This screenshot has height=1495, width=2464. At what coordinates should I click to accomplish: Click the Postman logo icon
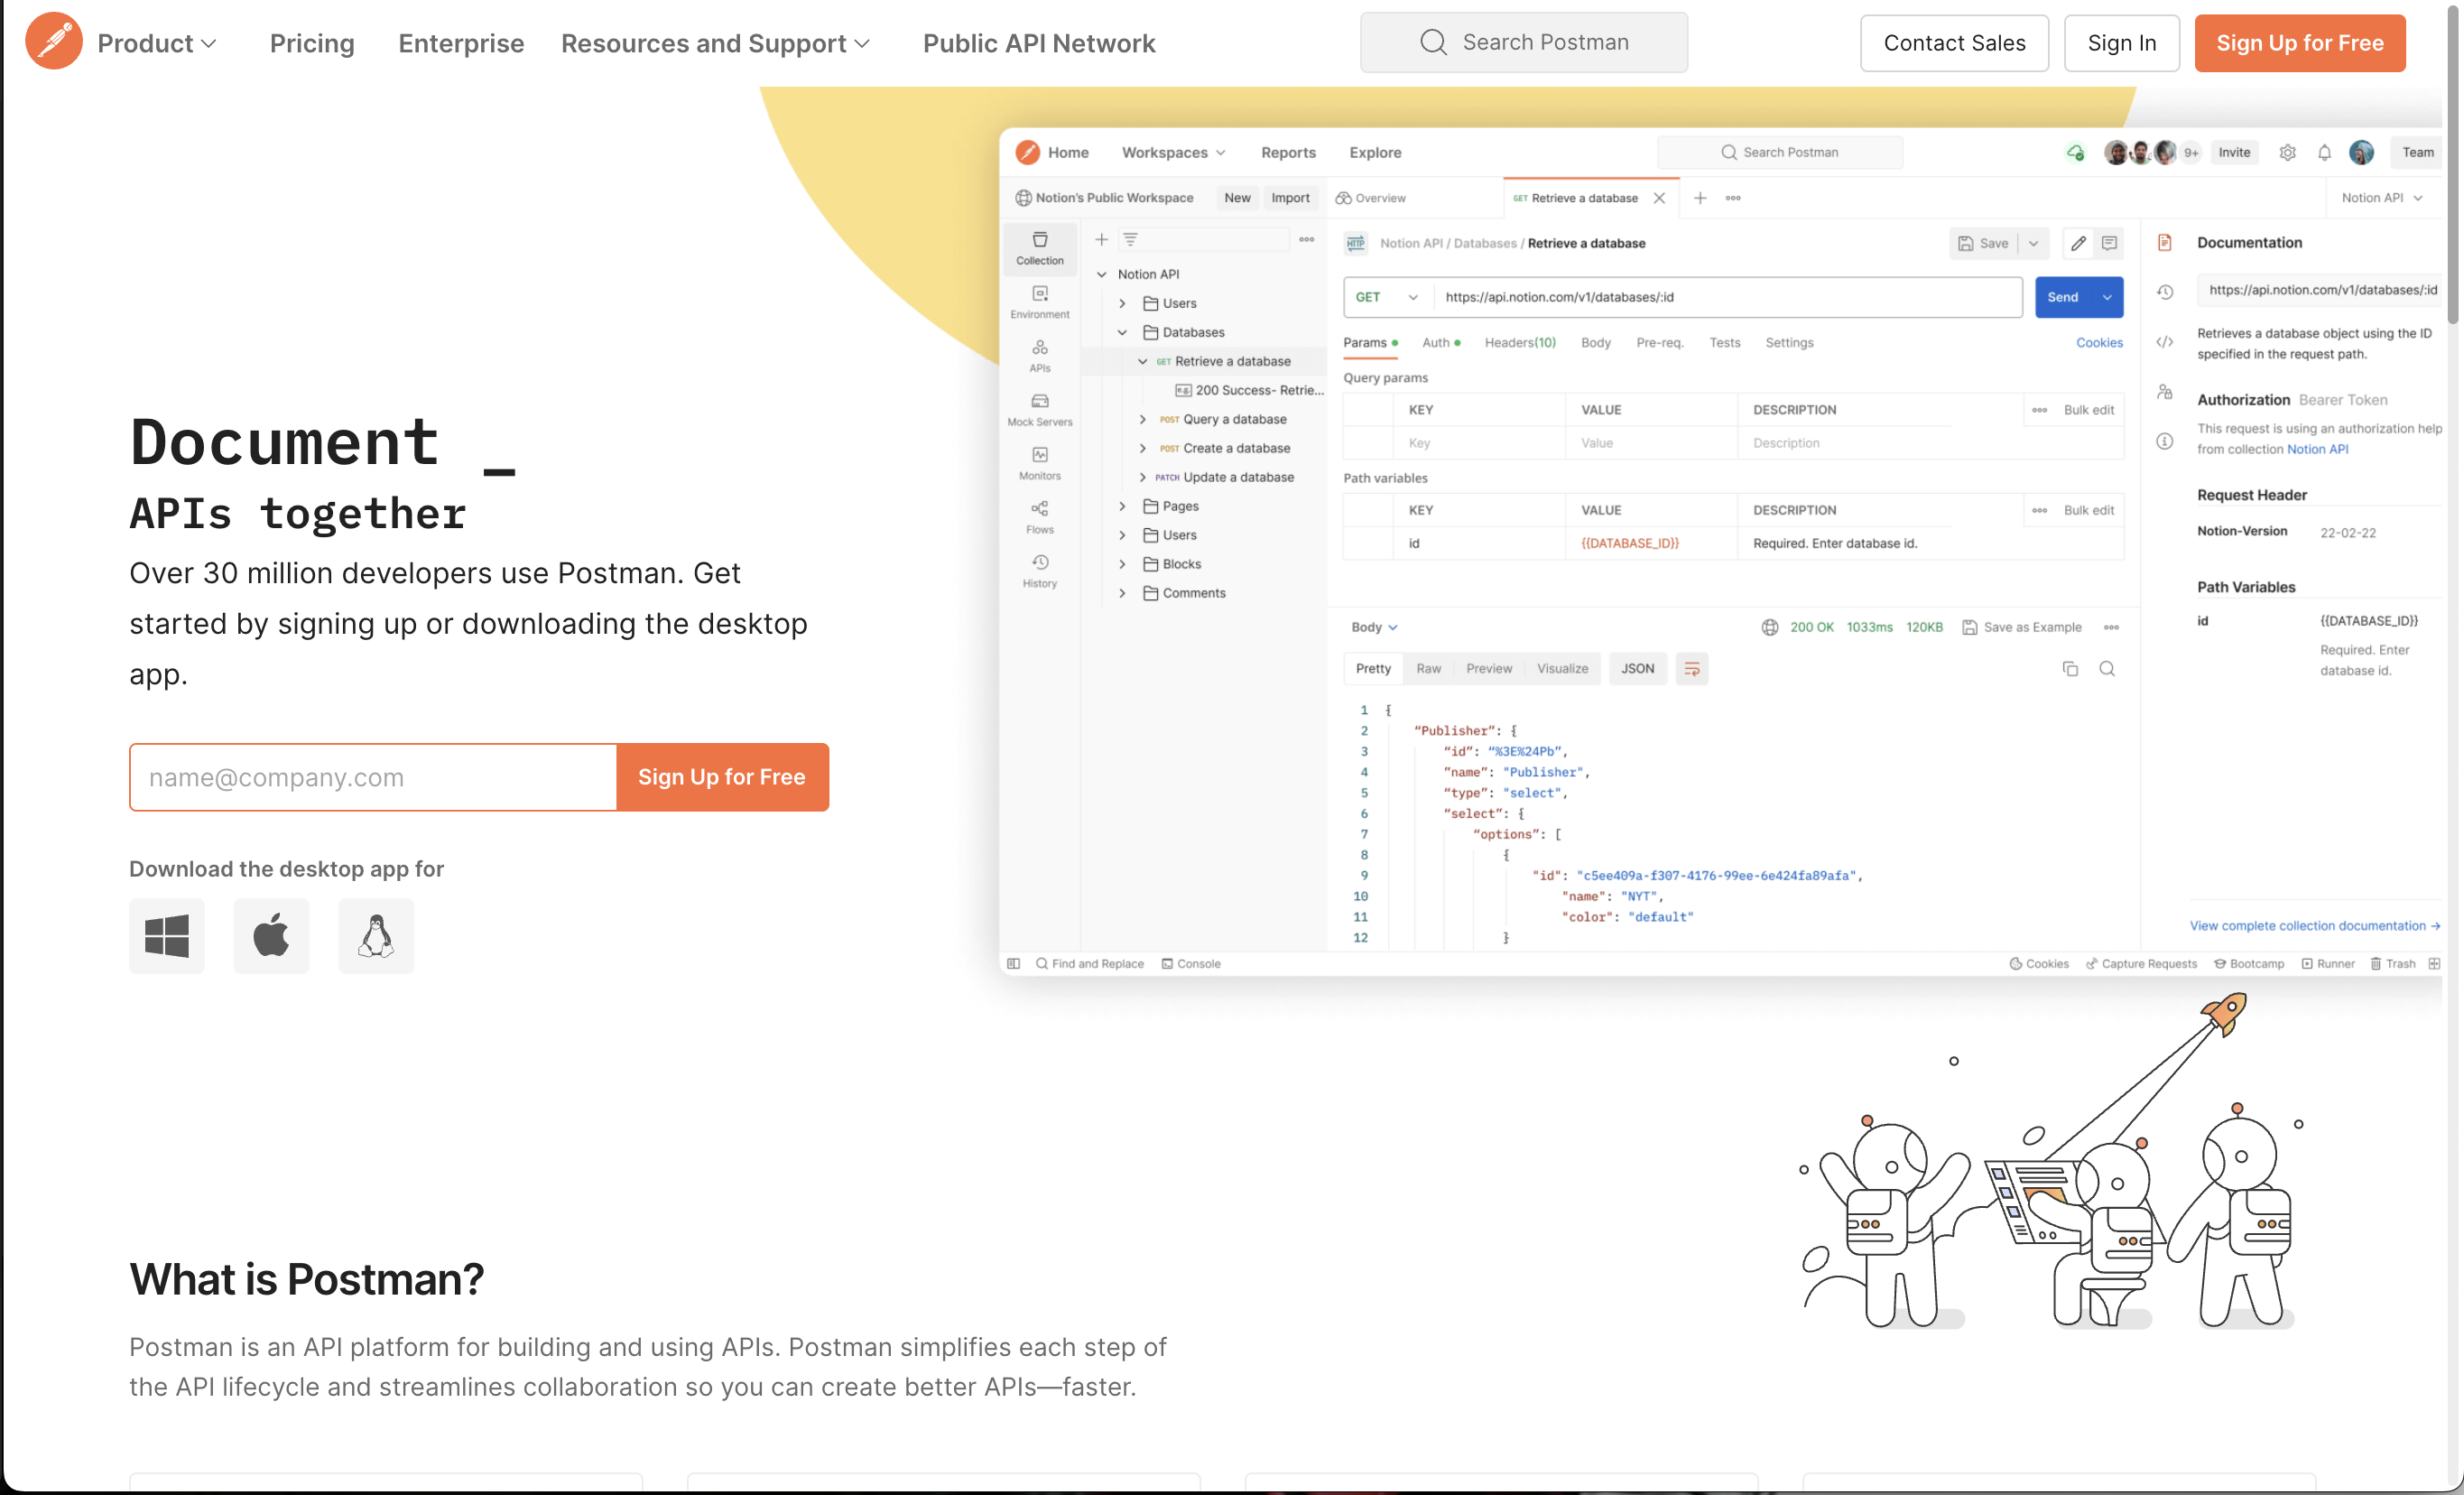53,42
